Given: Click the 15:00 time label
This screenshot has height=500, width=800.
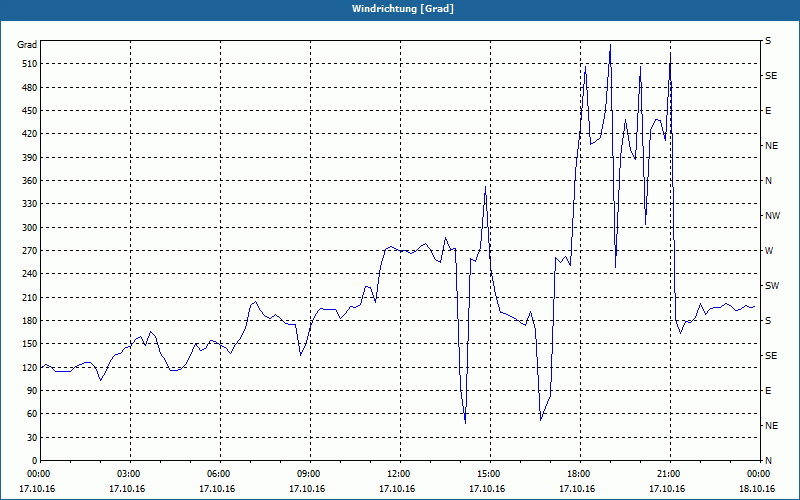Looking at the screenshot, I should 487,474.
